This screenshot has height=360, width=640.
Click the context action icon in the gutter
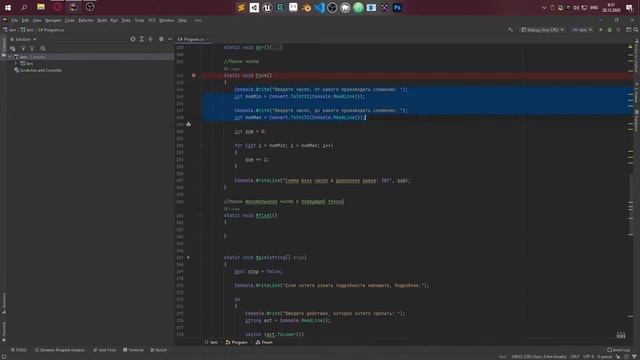coord(189,124)
